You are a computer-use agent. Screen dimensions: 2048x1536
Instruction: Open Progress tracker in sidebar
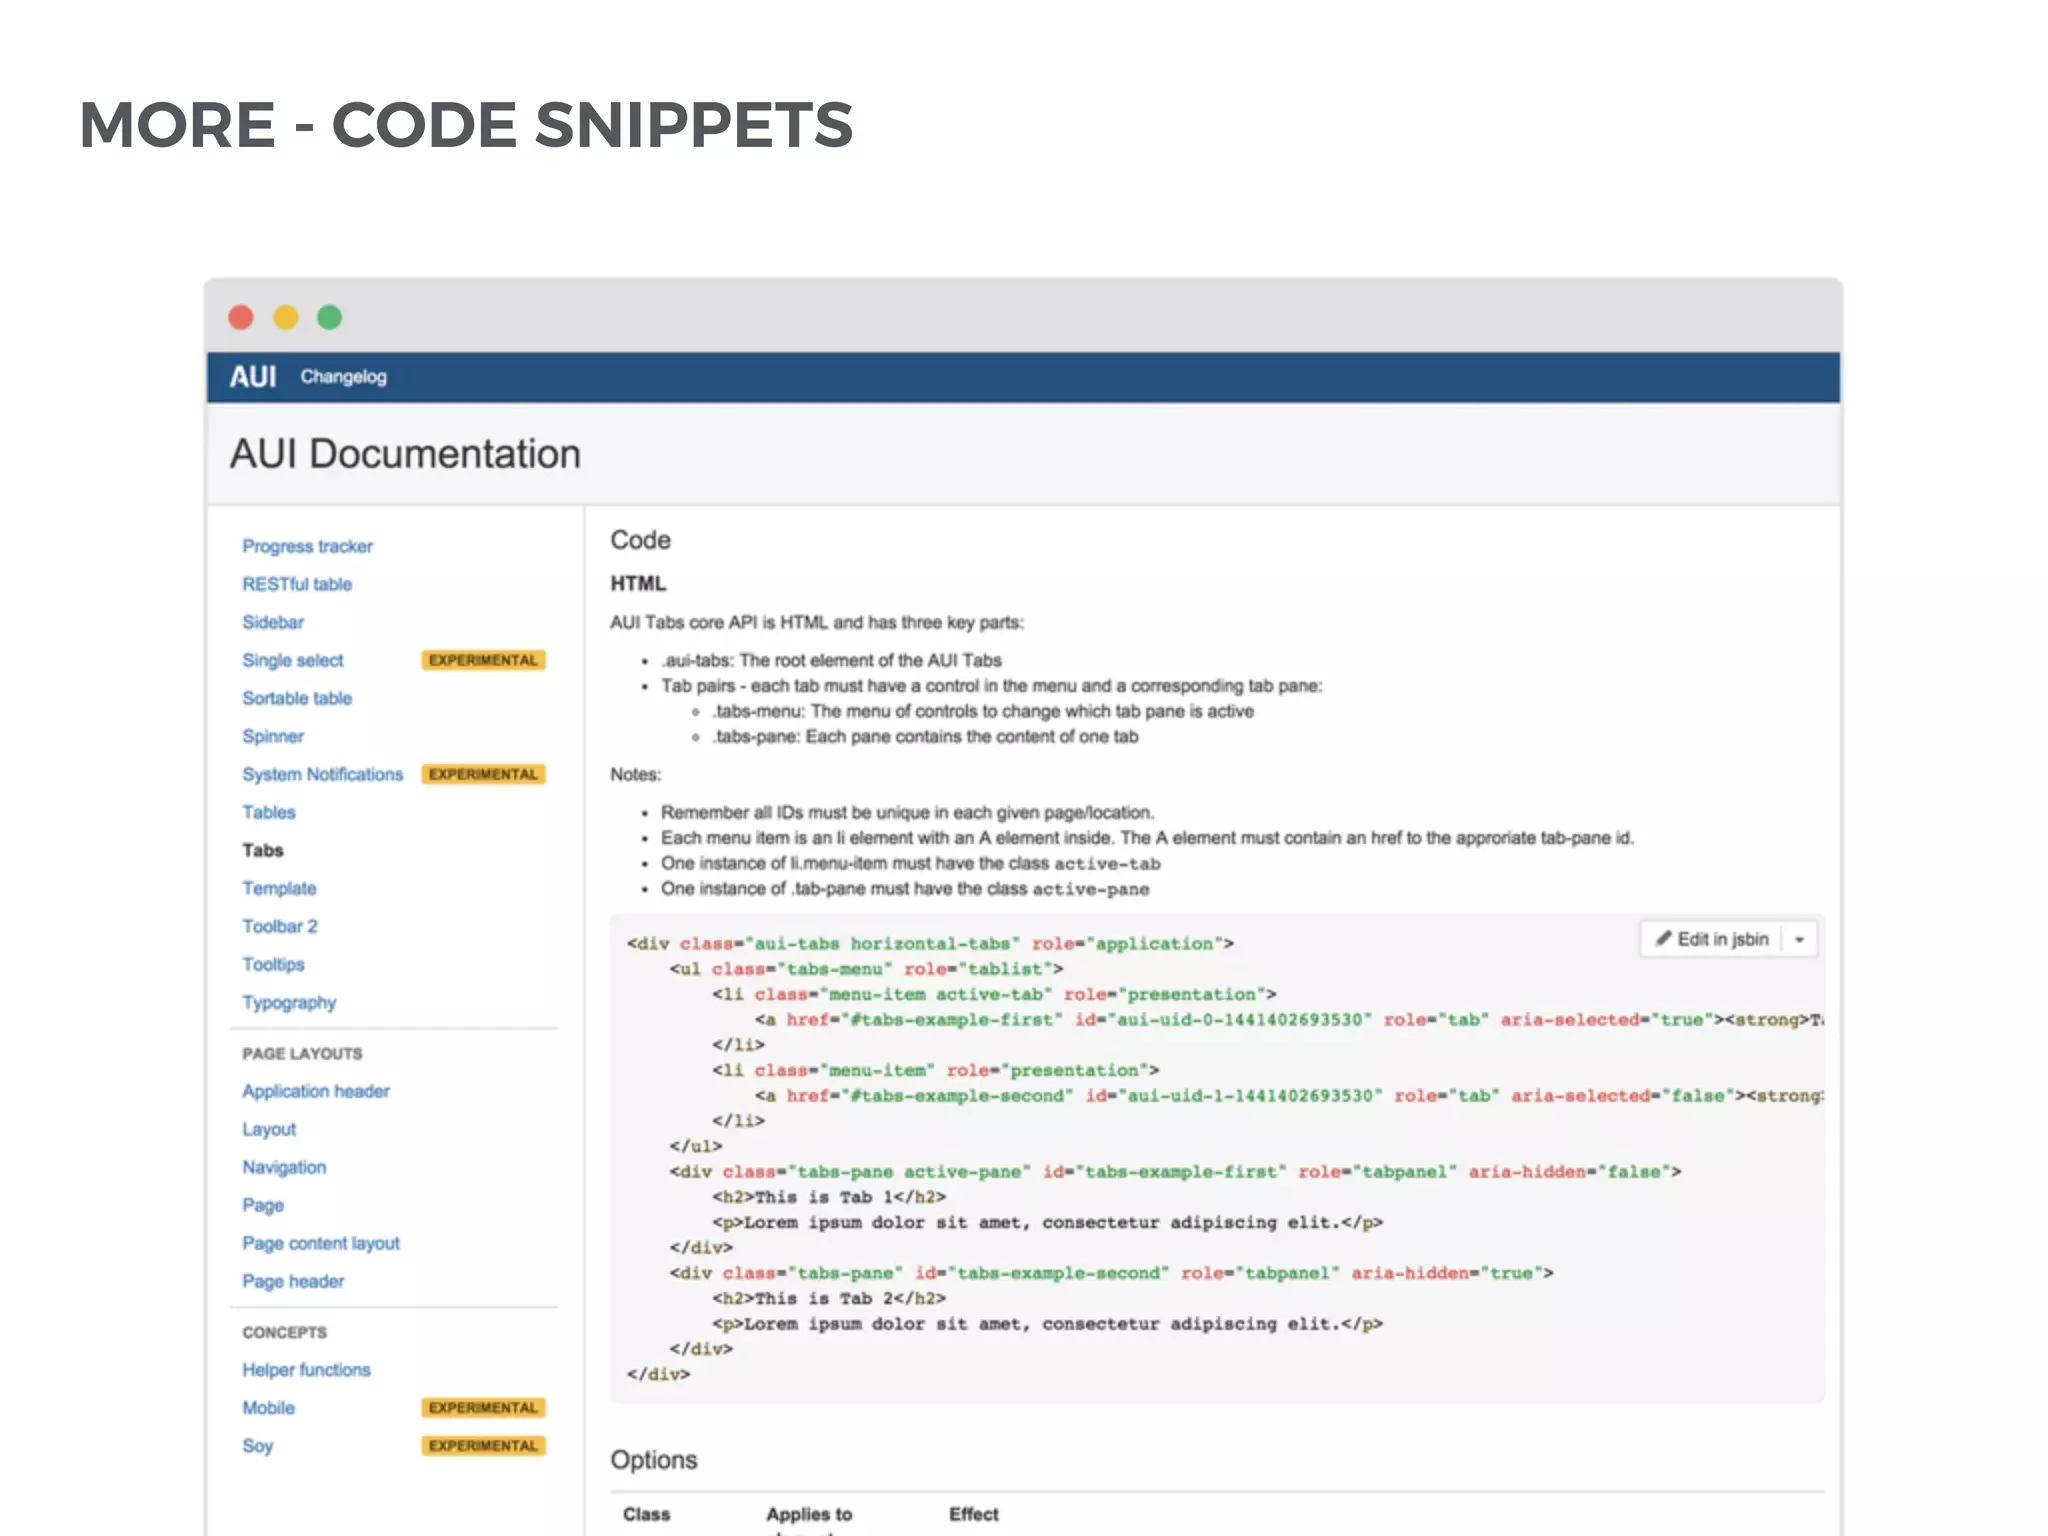tap(307, 546)
